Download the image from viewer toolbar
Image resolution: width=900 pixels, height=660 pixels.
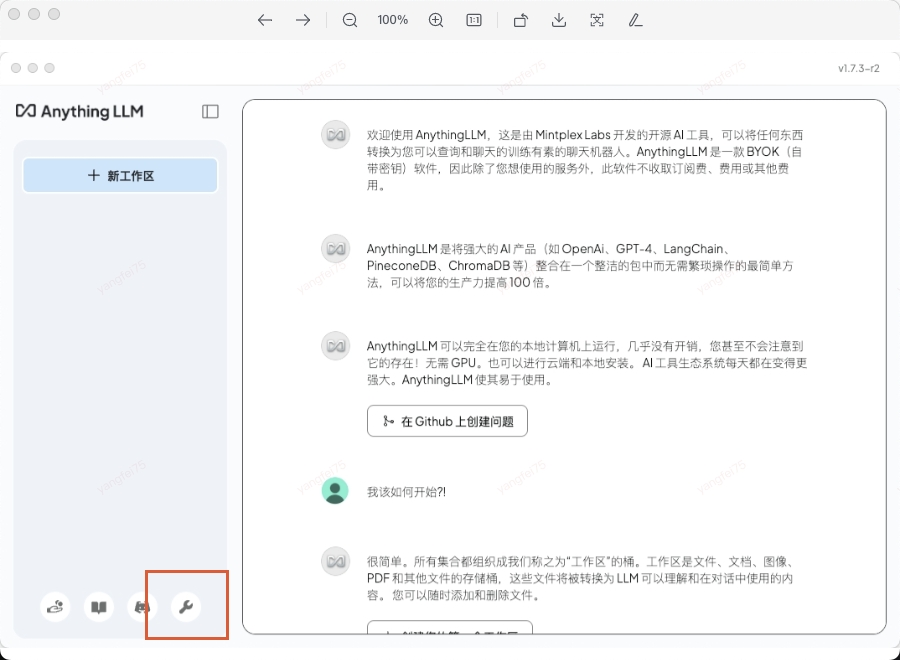(558, 20)
